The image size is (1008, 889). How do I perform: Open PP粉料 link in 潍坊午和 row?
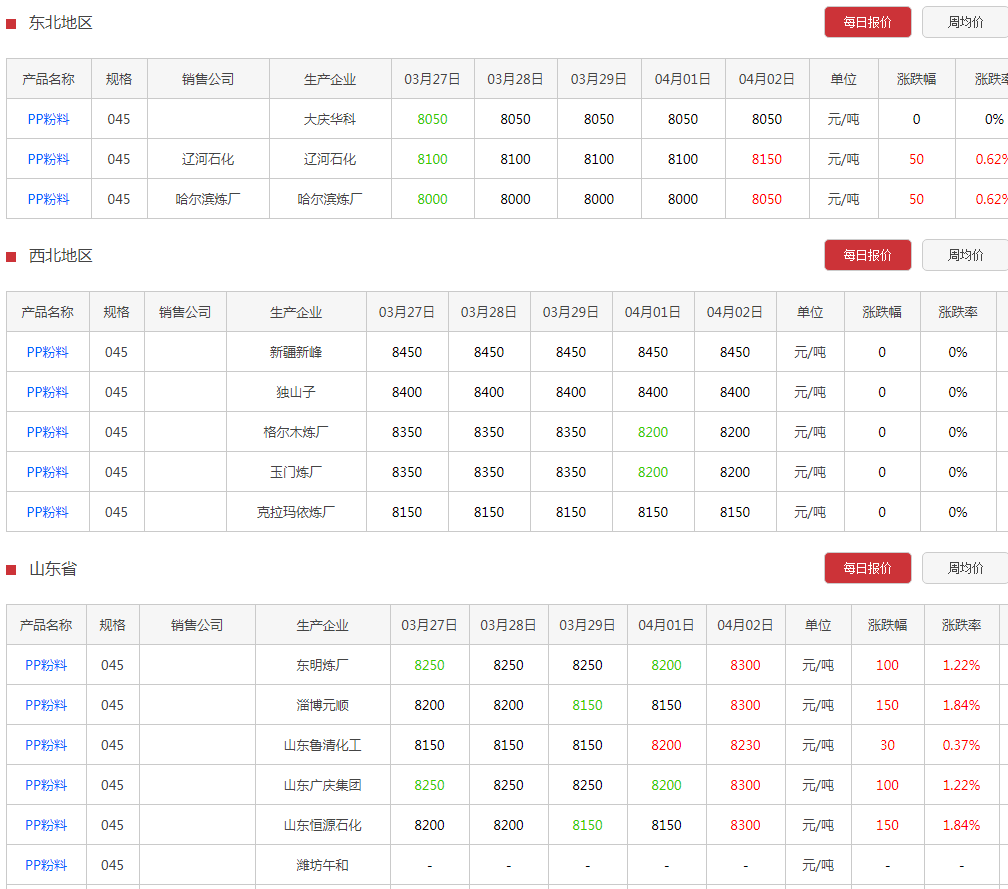coord(46,865)
